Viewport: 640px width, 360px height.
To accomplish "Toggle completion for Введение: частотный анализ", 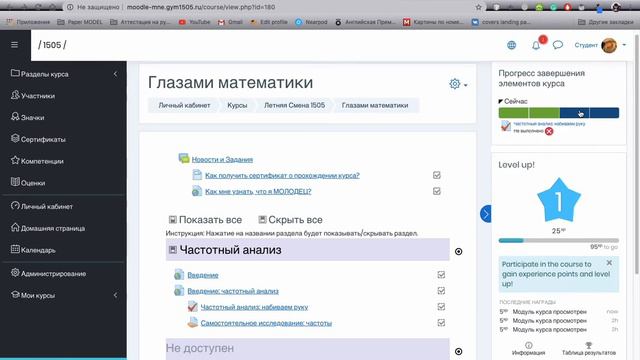I will 441,291.
